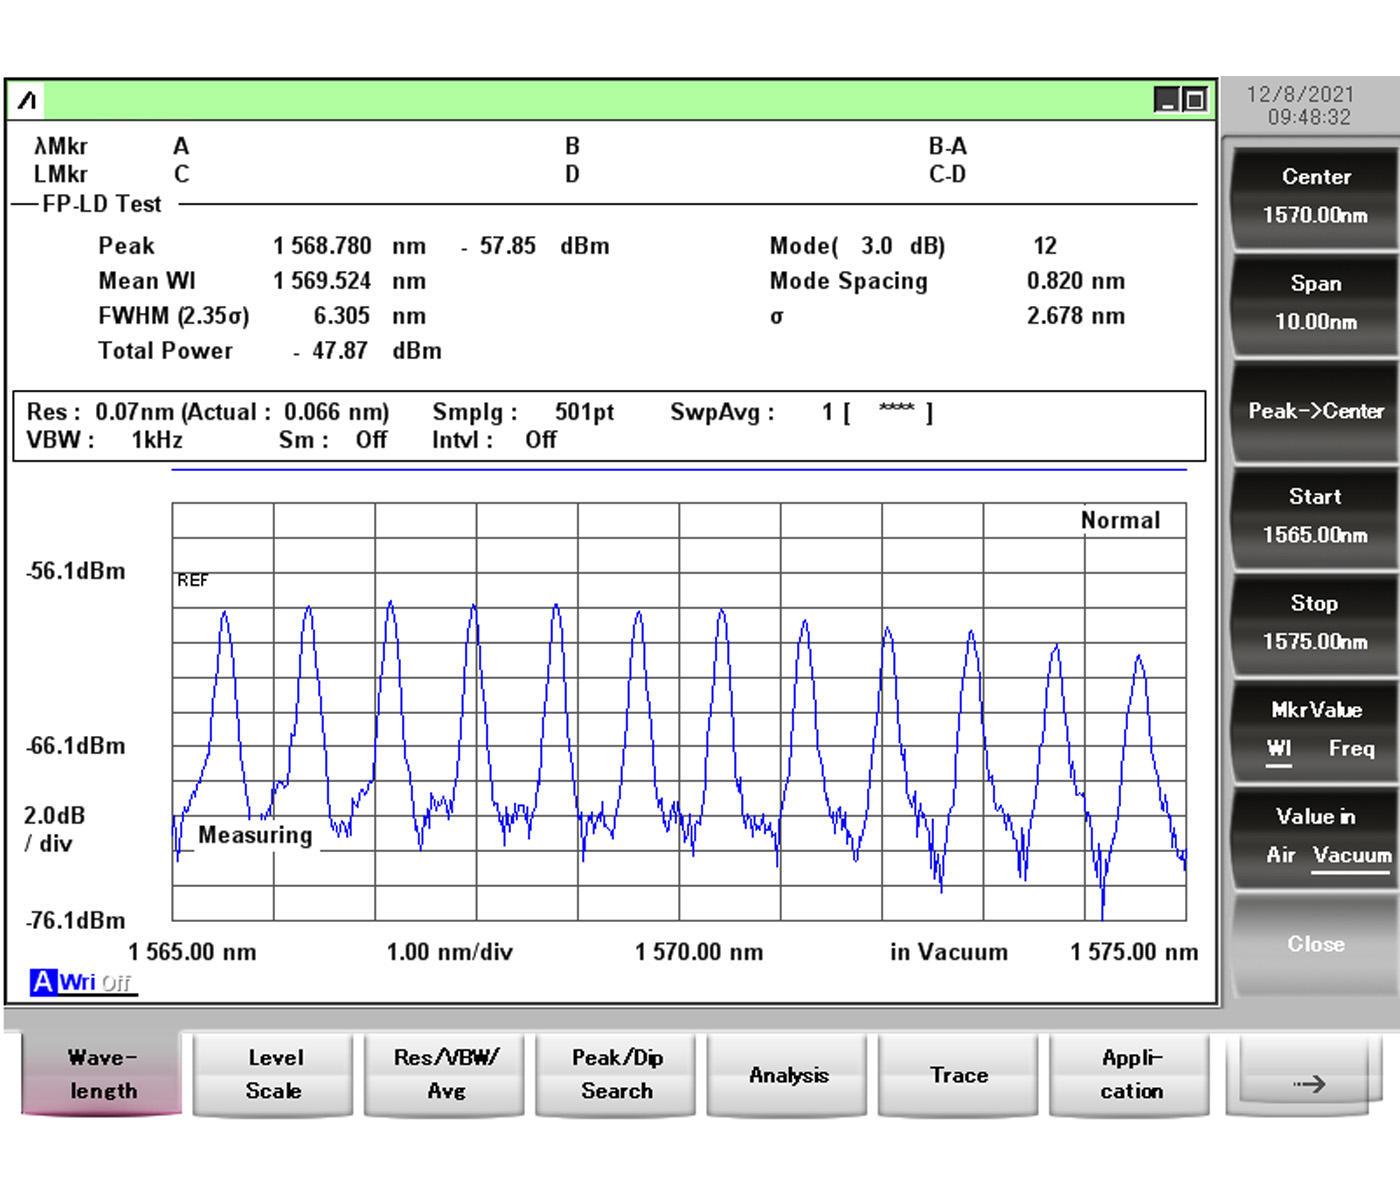
Task: Toggle MkrValue between Wl and Freq
Action: [1315, 730]
